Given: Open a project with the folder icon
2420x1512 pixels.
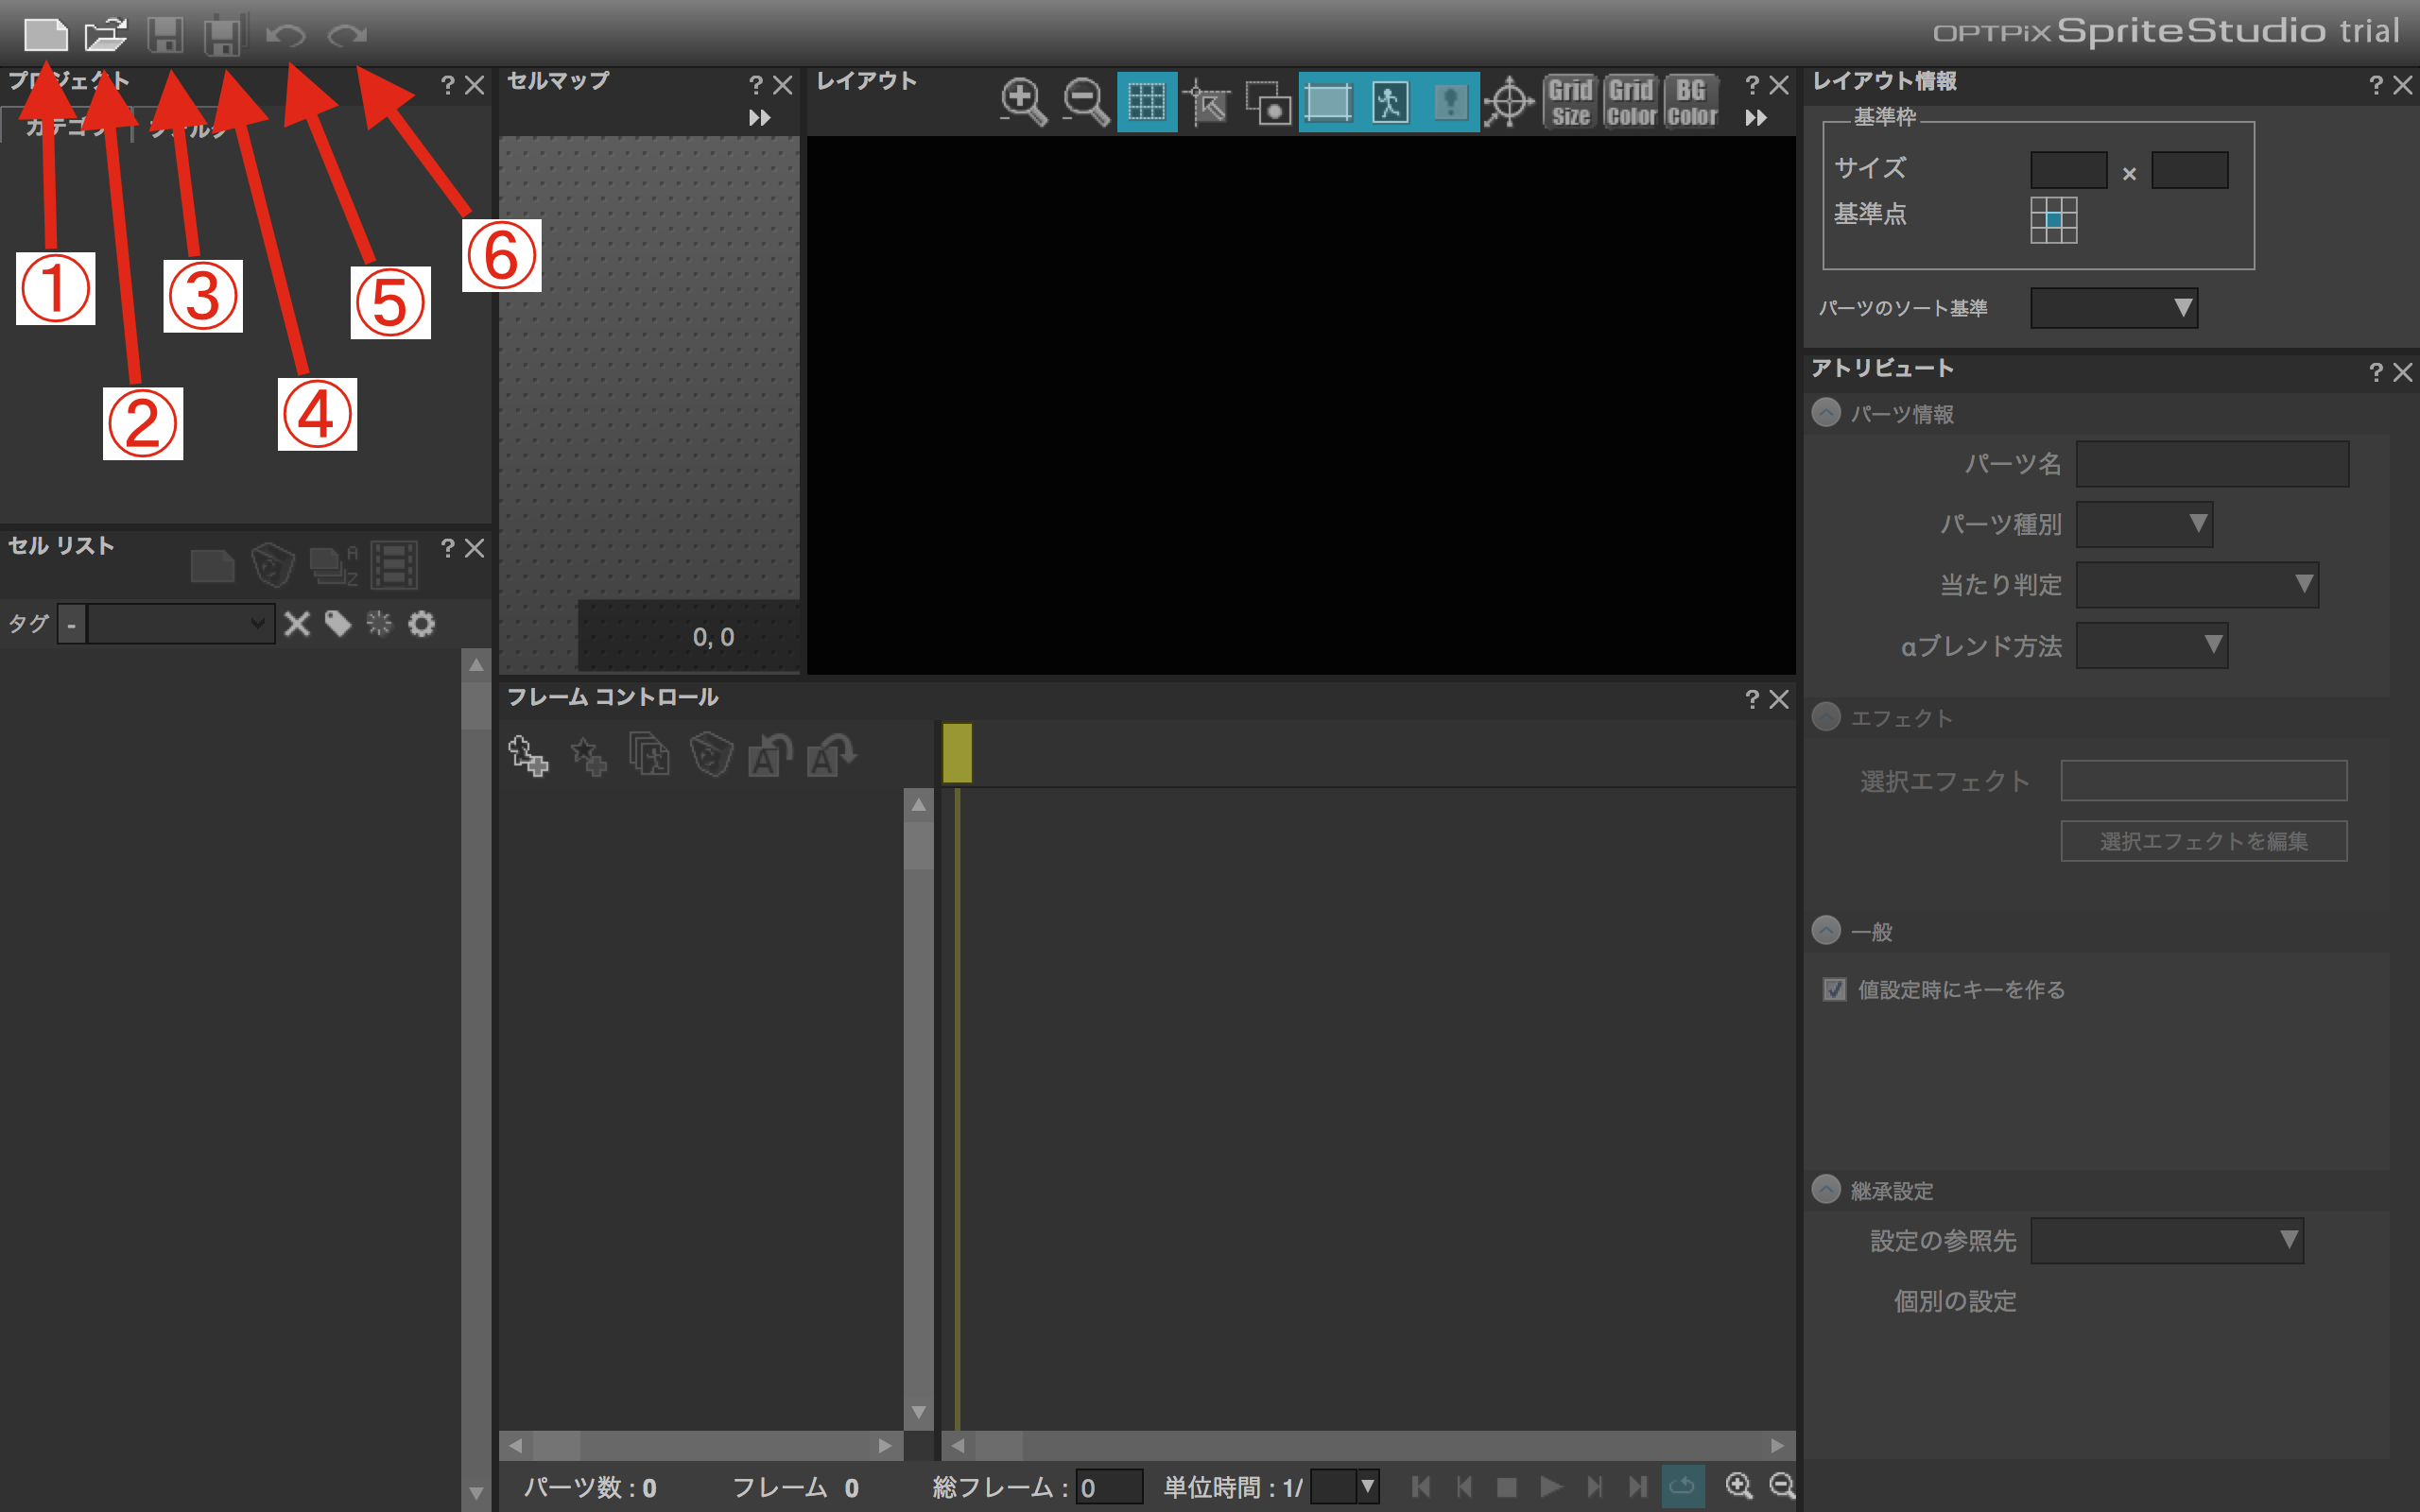Looking at the screenshot, I should [x=105, y=35].
